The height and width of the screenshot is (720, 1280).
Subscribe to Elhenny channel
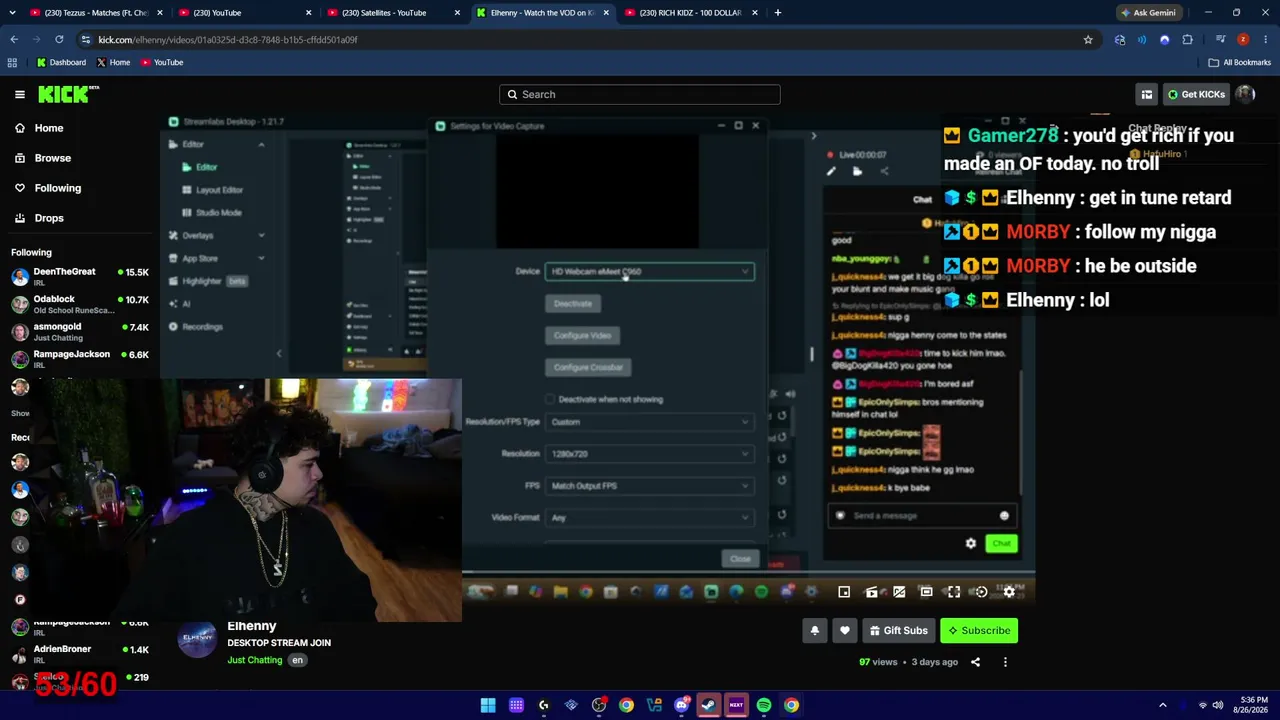tap(979, 631)
